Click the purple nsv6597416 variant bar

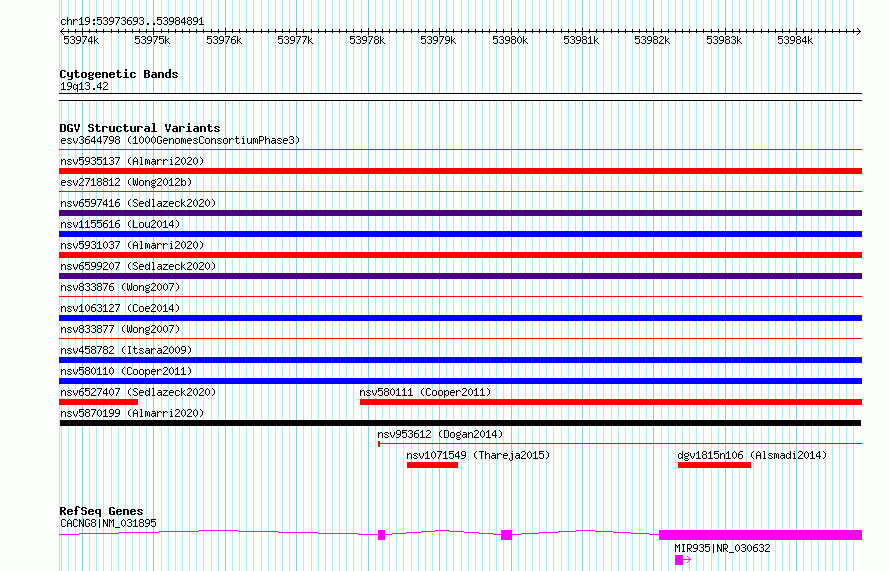click(460, 213)
